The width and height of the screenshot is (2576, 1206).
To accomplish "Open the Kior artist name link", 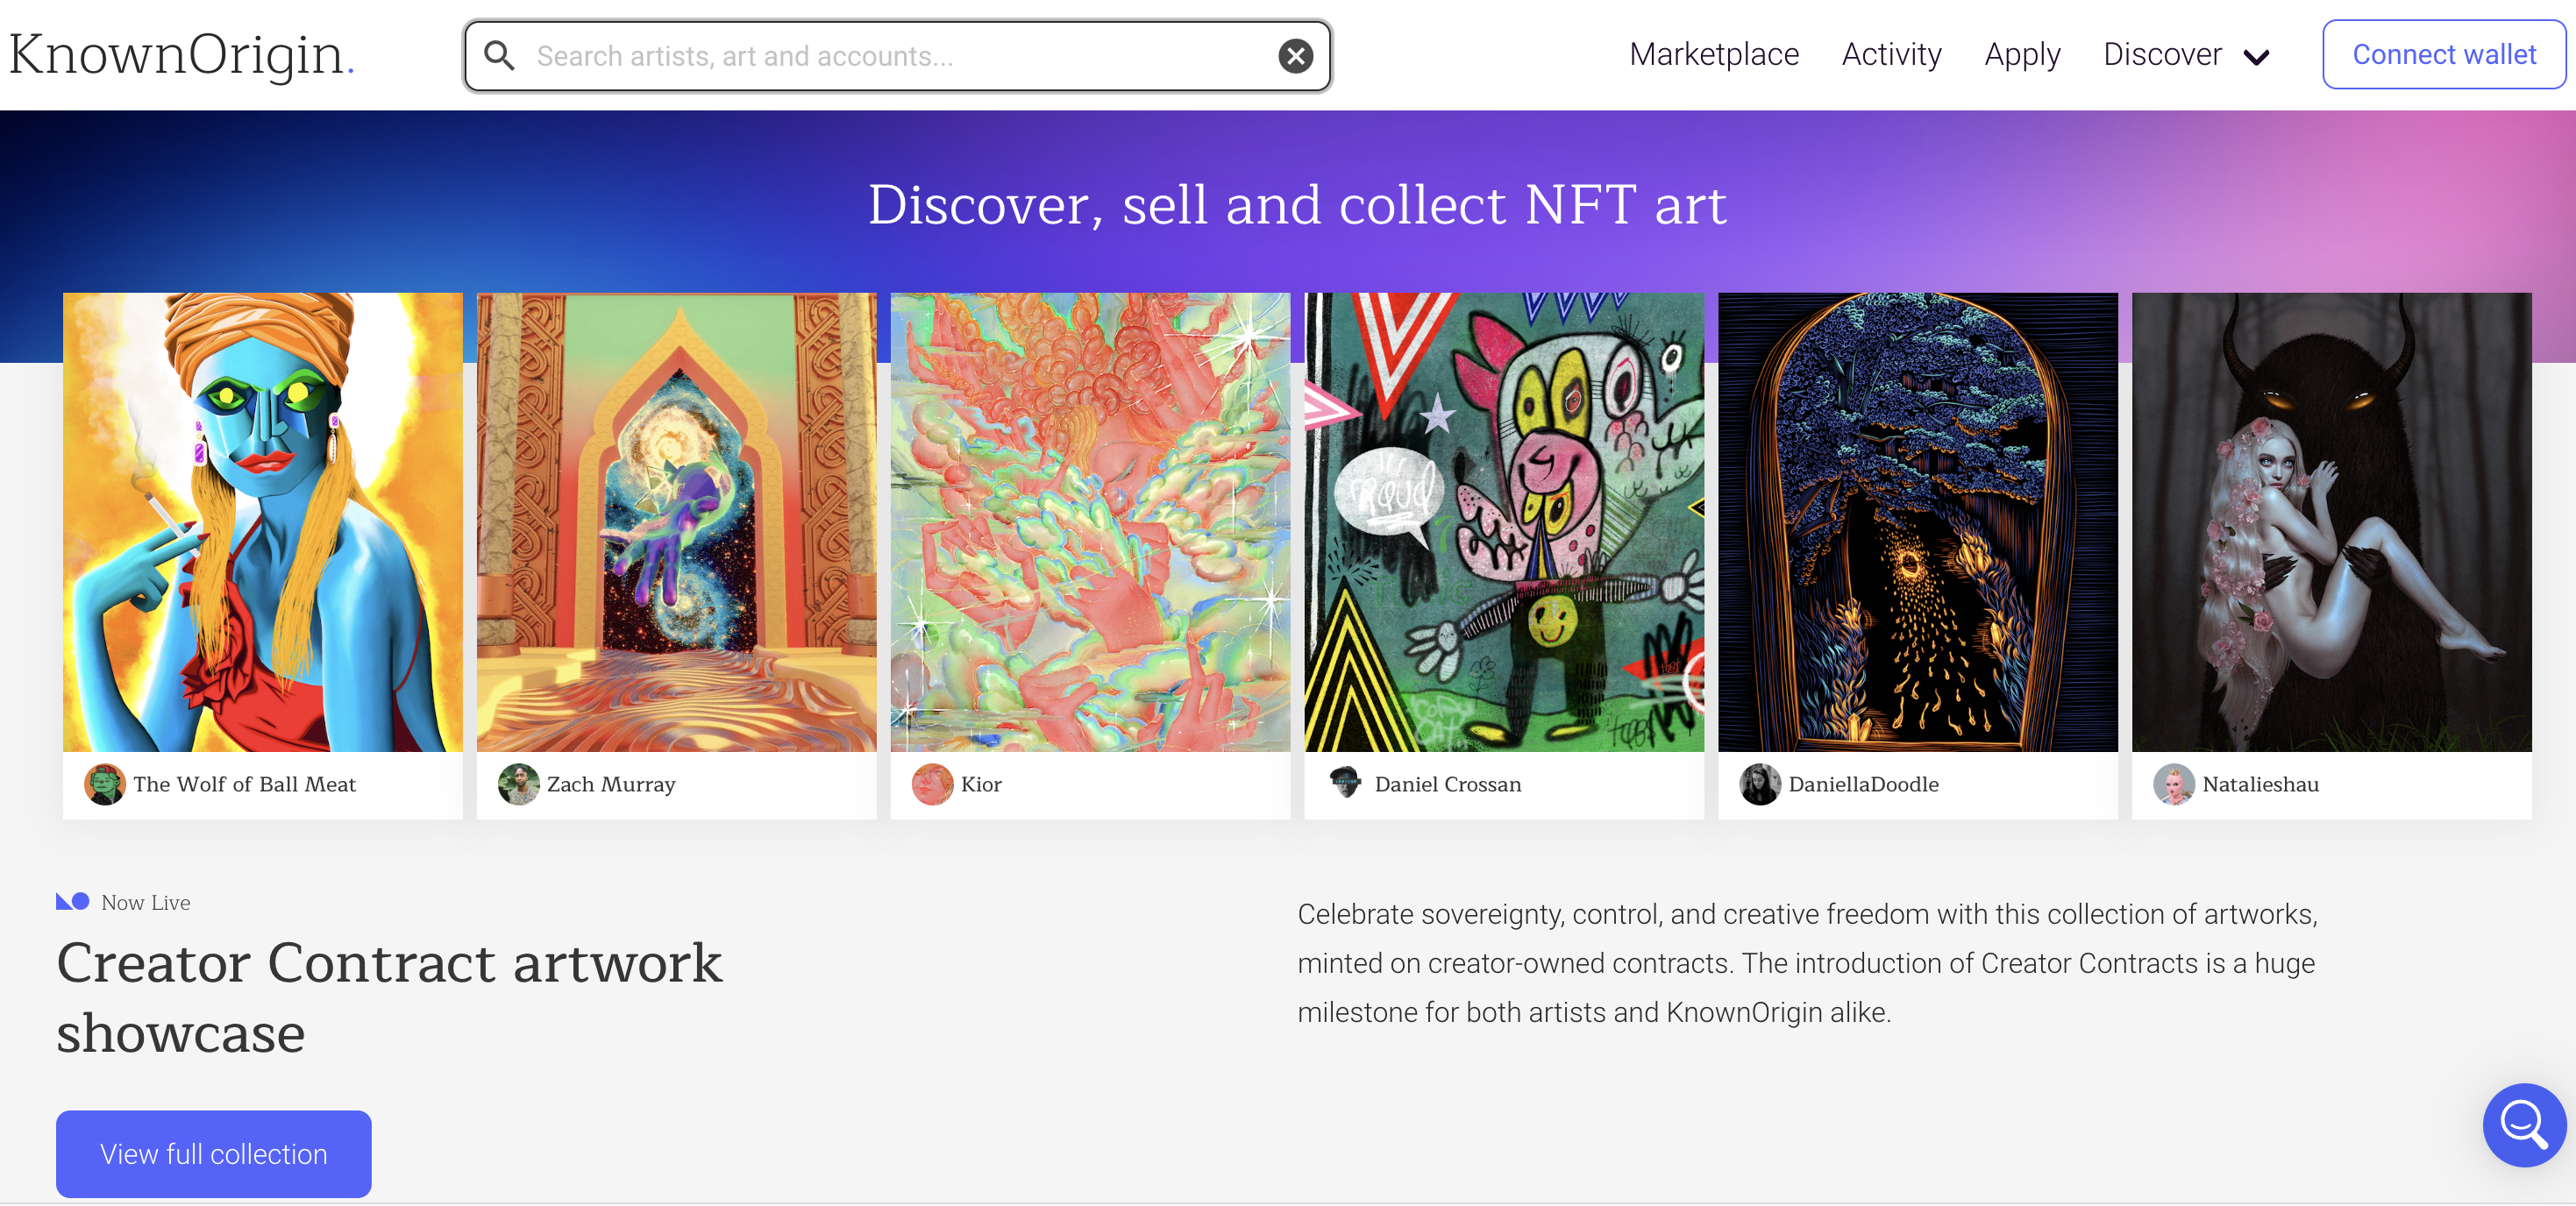I will point(981,784).
